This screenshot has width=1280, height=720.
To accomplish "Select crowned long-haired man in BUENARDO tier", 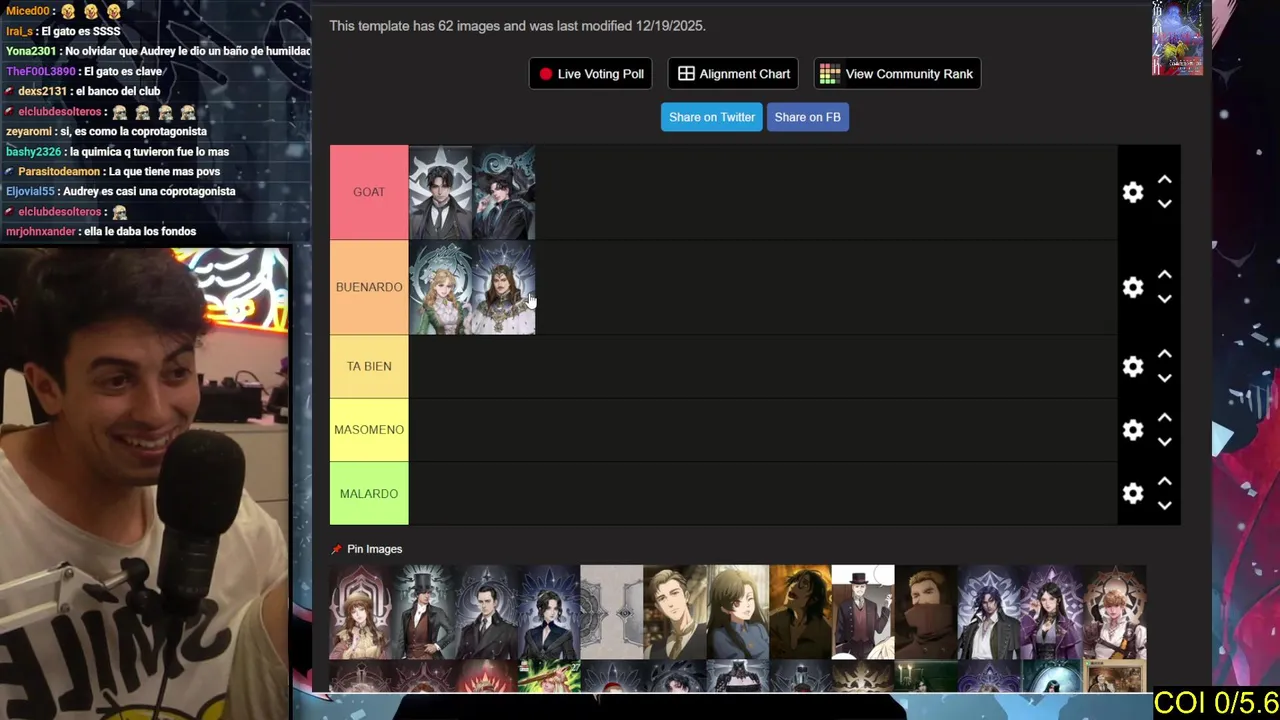I will [x=504, y=287].
